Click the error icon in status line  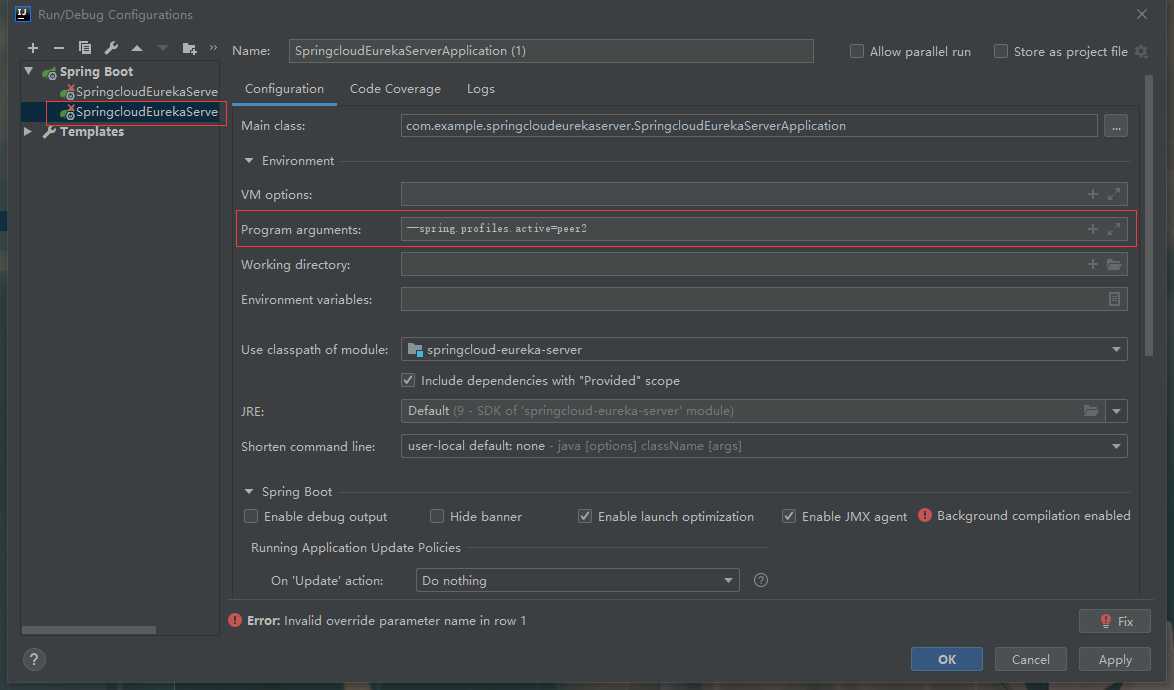234,620
